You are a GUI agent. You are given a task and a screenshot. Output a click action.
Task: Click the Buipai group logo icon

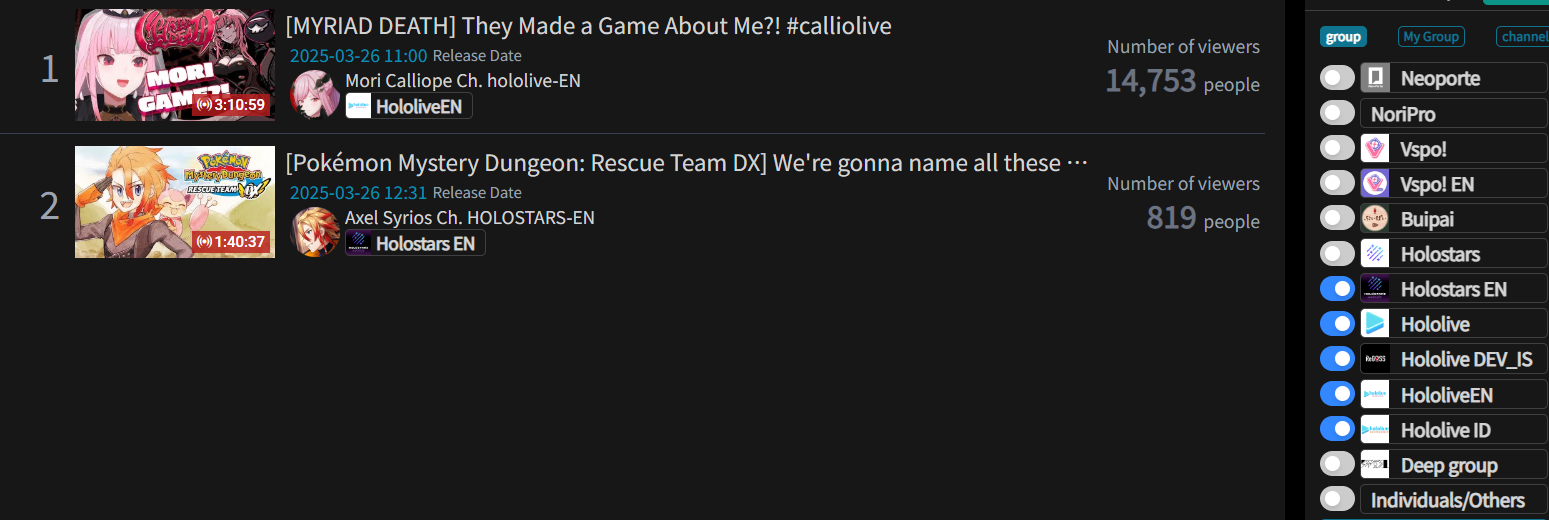[x=1375, y=218]
